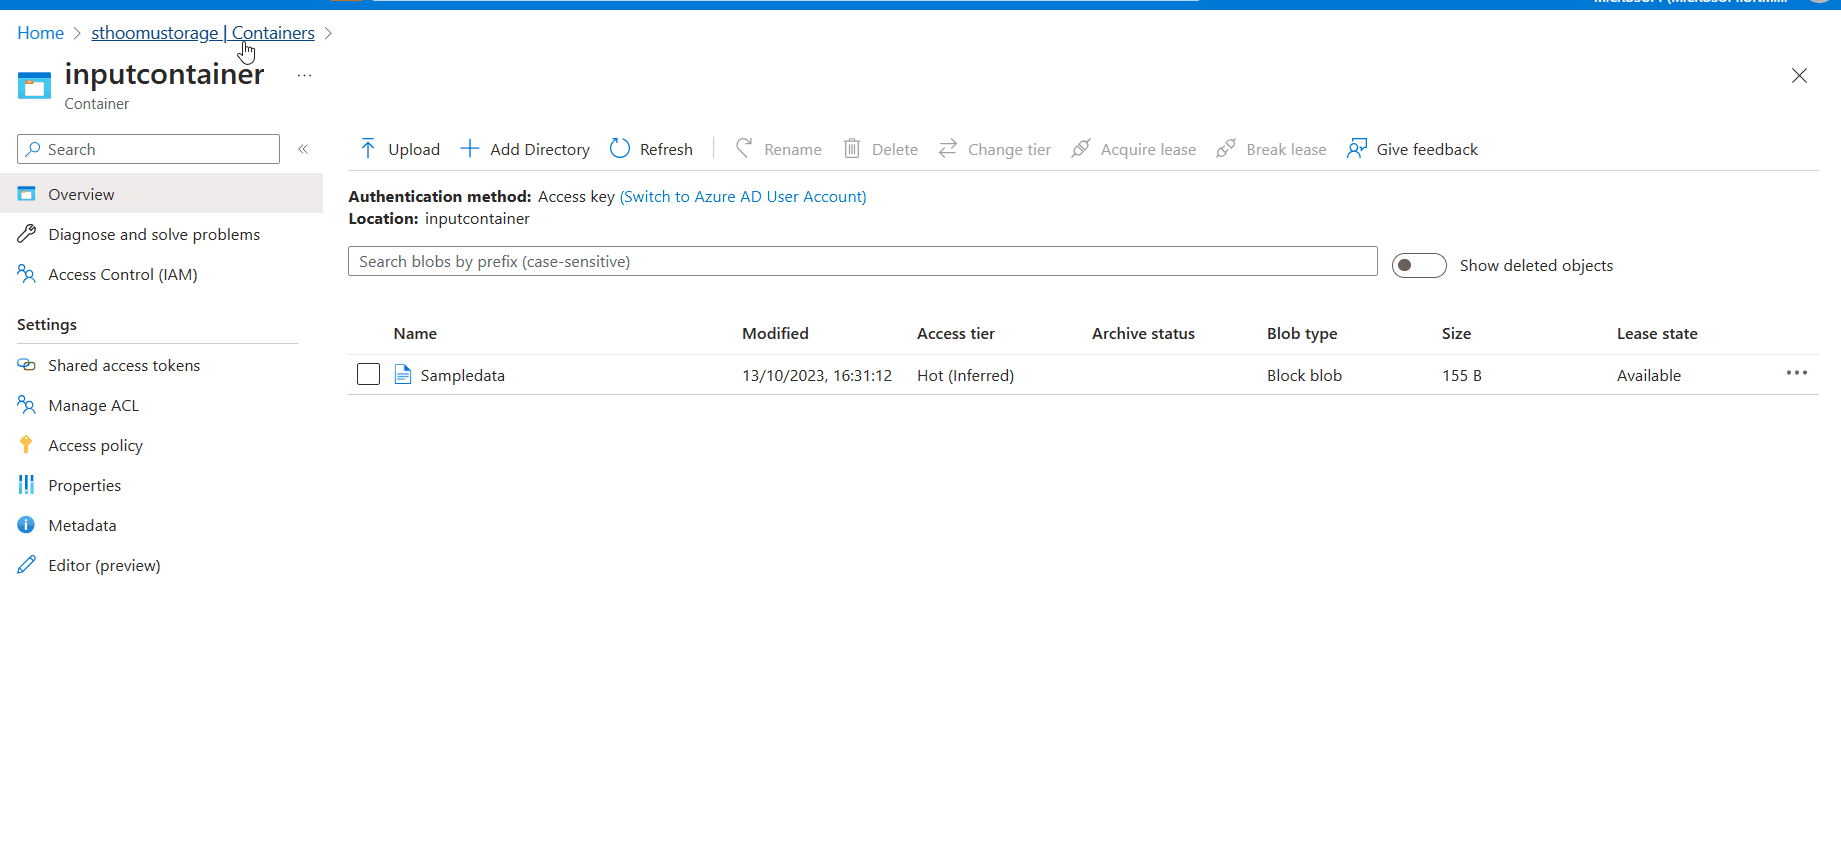Click the Rename icon in toolbar
This screenshot has width=1841, height=842.
pos(744,149)
